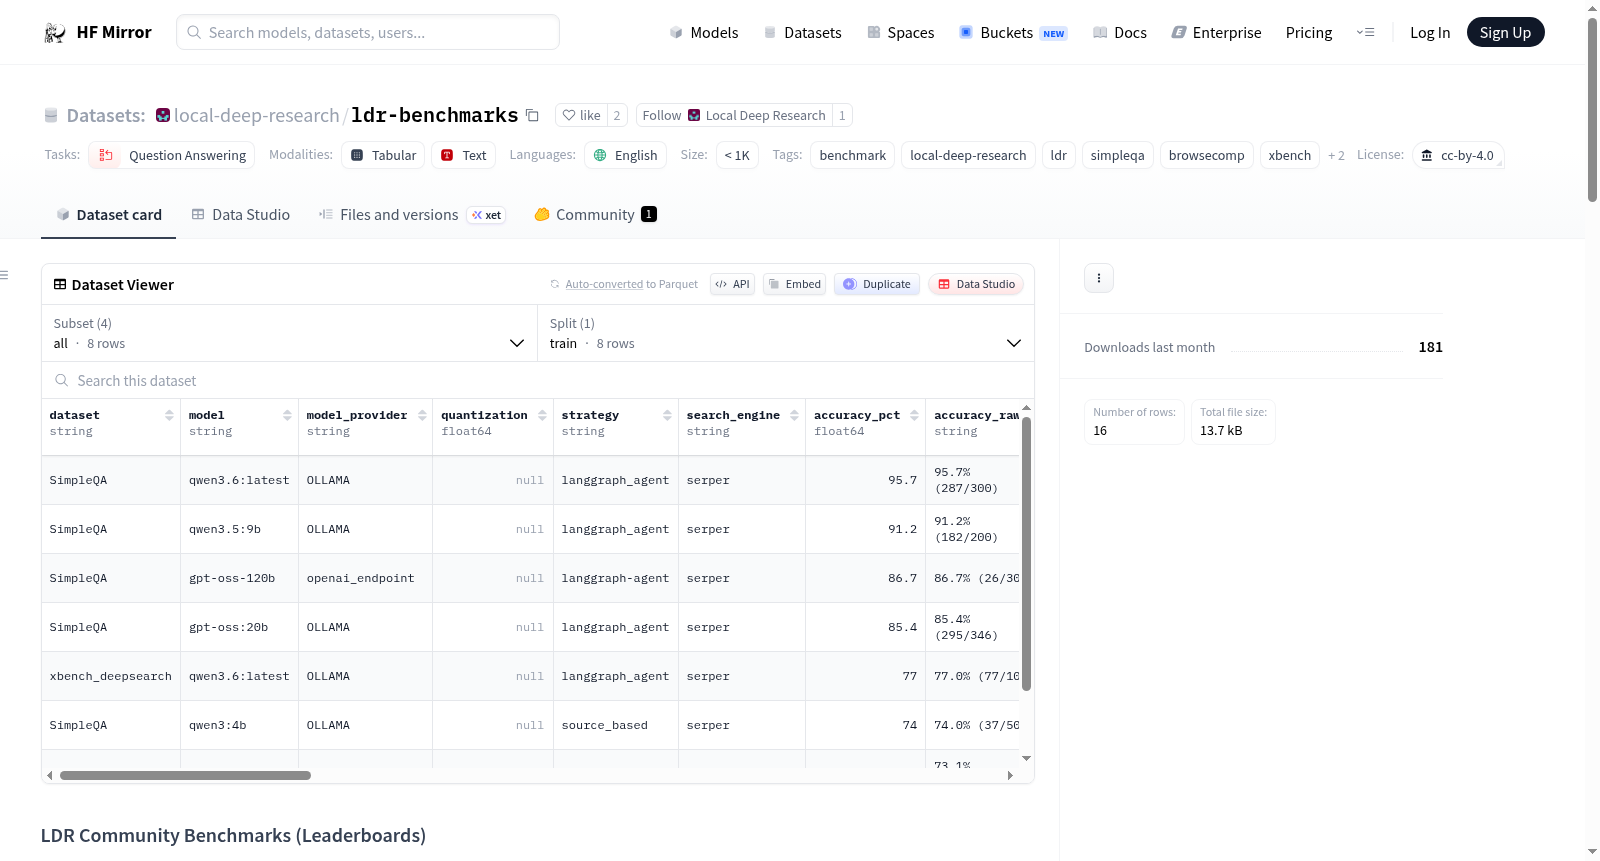This screenshot has height=861, width=1600.
Task: Open the Docs navigation item
Action: [x=1120, y=33]
